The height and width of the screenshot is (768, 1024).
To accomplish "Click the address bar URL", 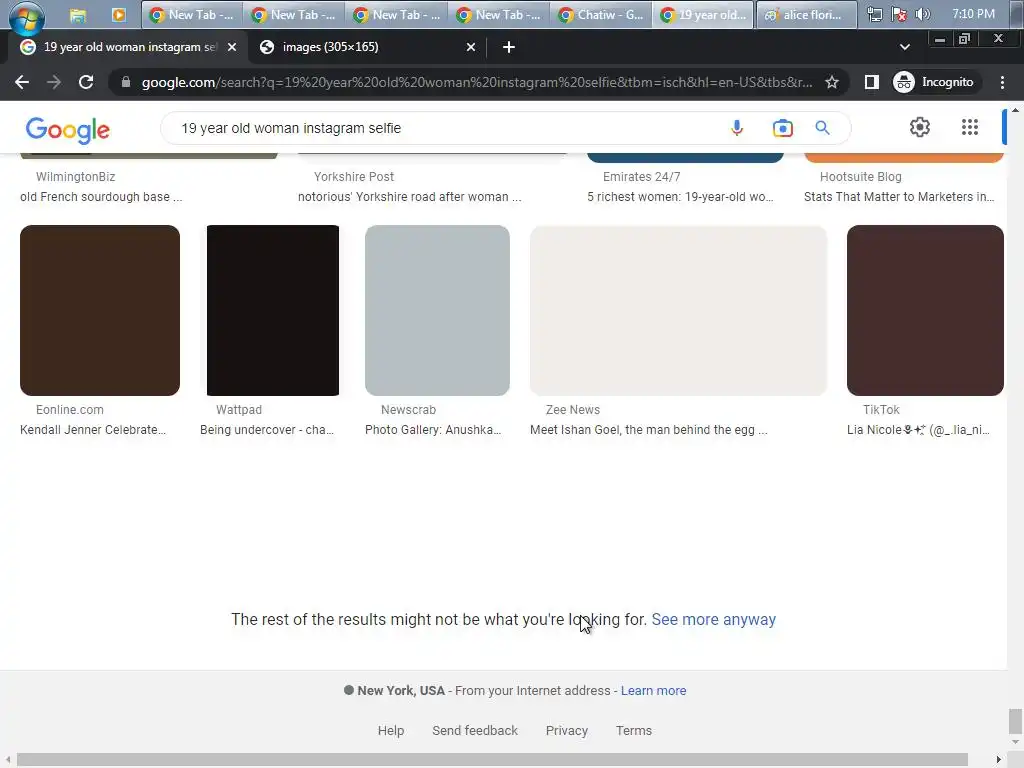I will click(477, 82).
